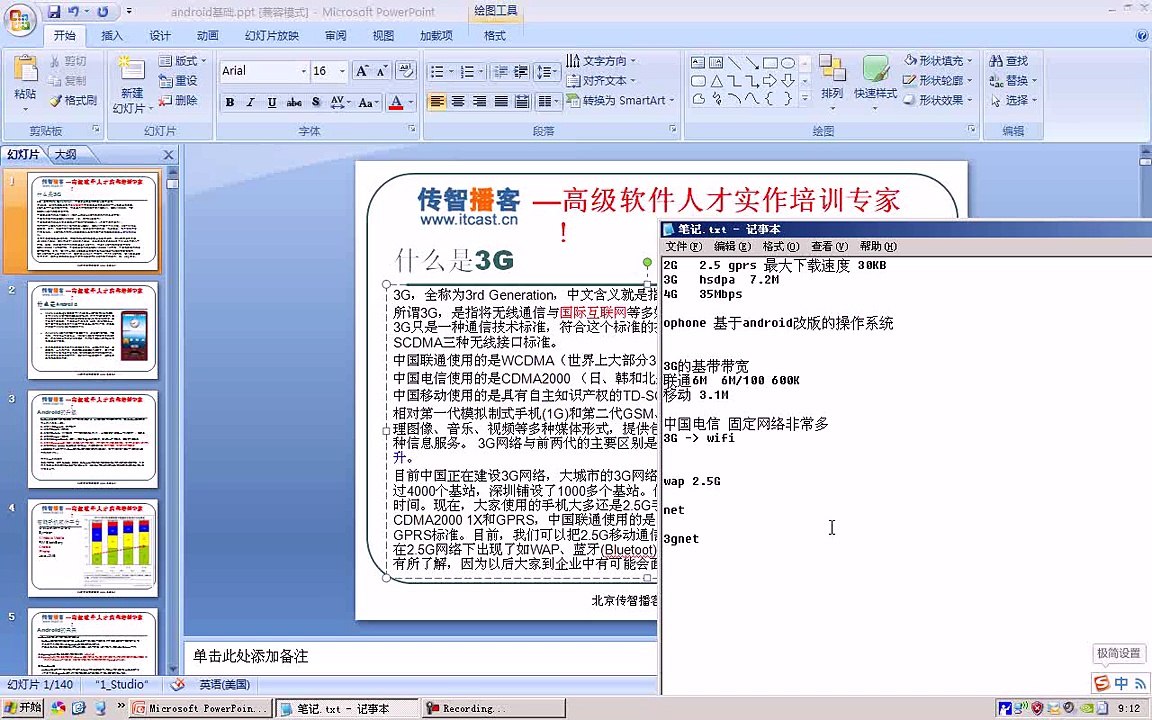The width and height of the screenshot is (1152, 720).
Task: Click Windows Start (开始) button
Action: pos(23,708)
